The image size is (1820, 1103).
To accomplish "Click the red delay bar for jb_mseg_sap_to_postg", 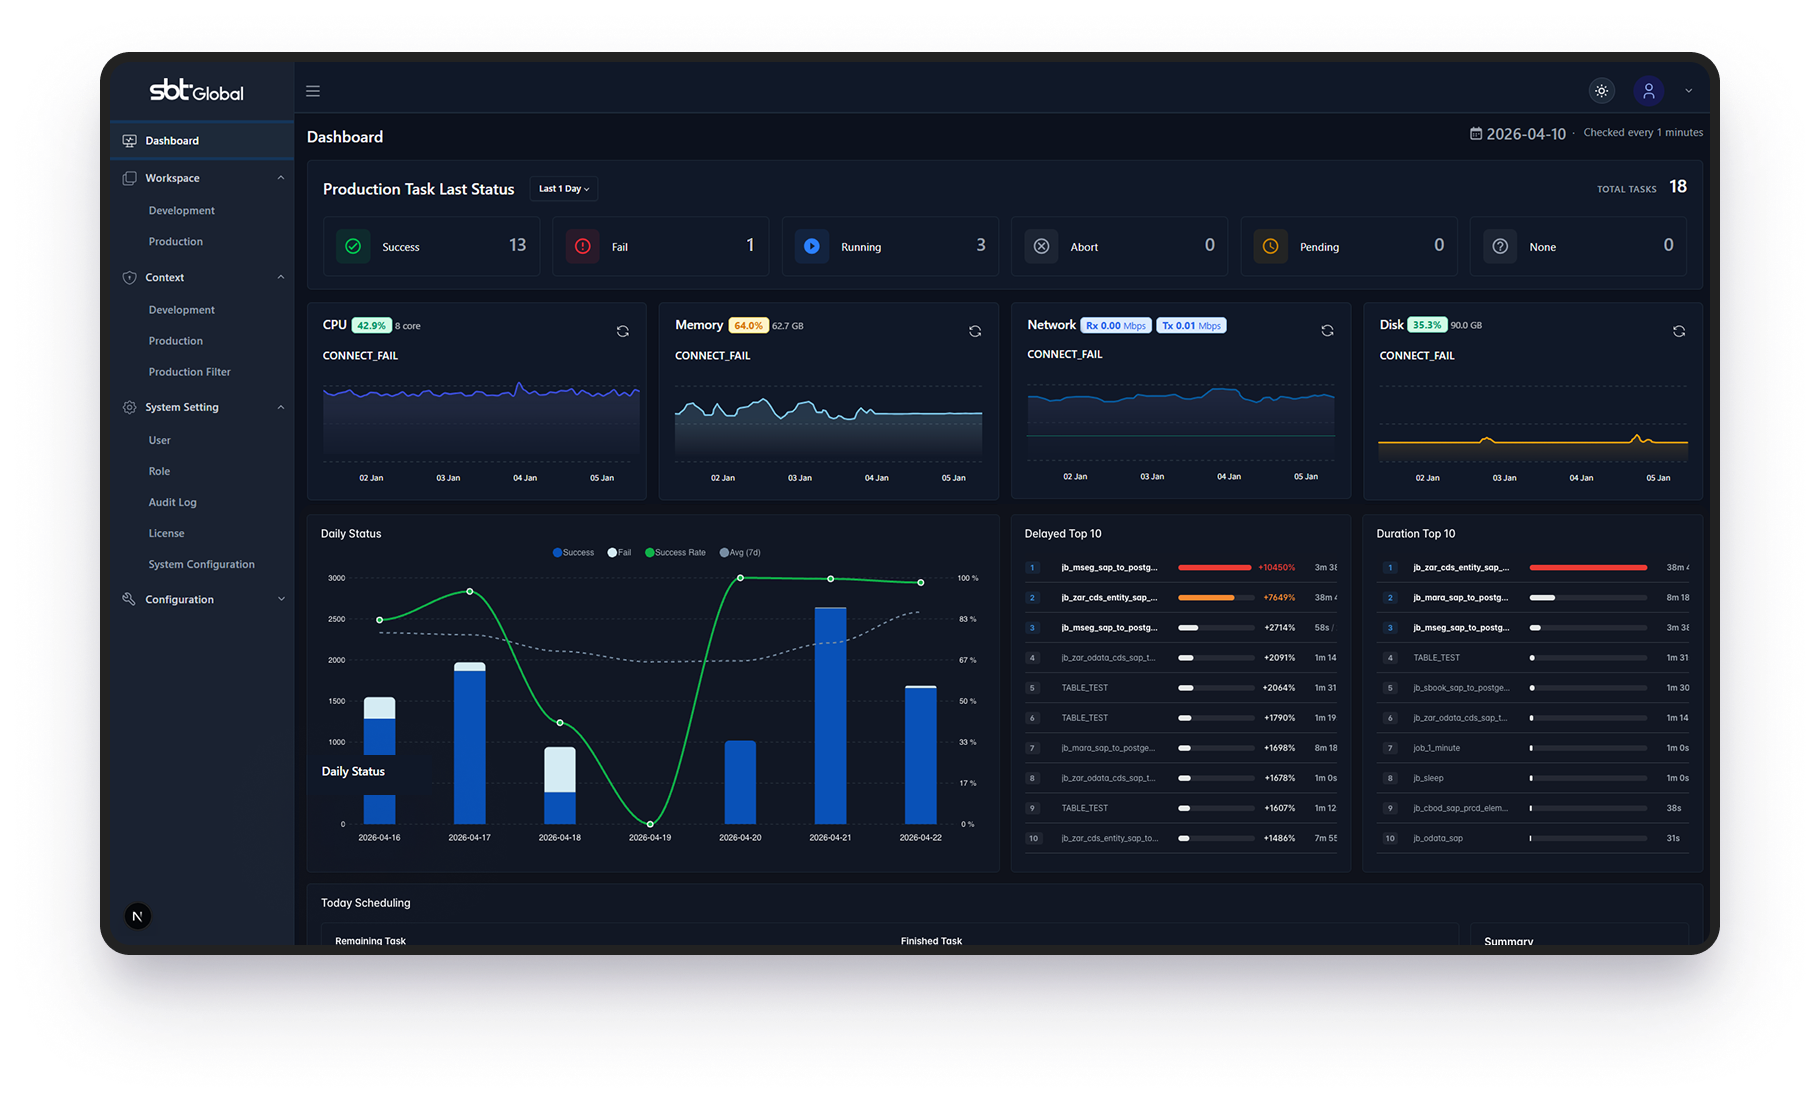I will pyautogui.click(x=1215, y=567).
